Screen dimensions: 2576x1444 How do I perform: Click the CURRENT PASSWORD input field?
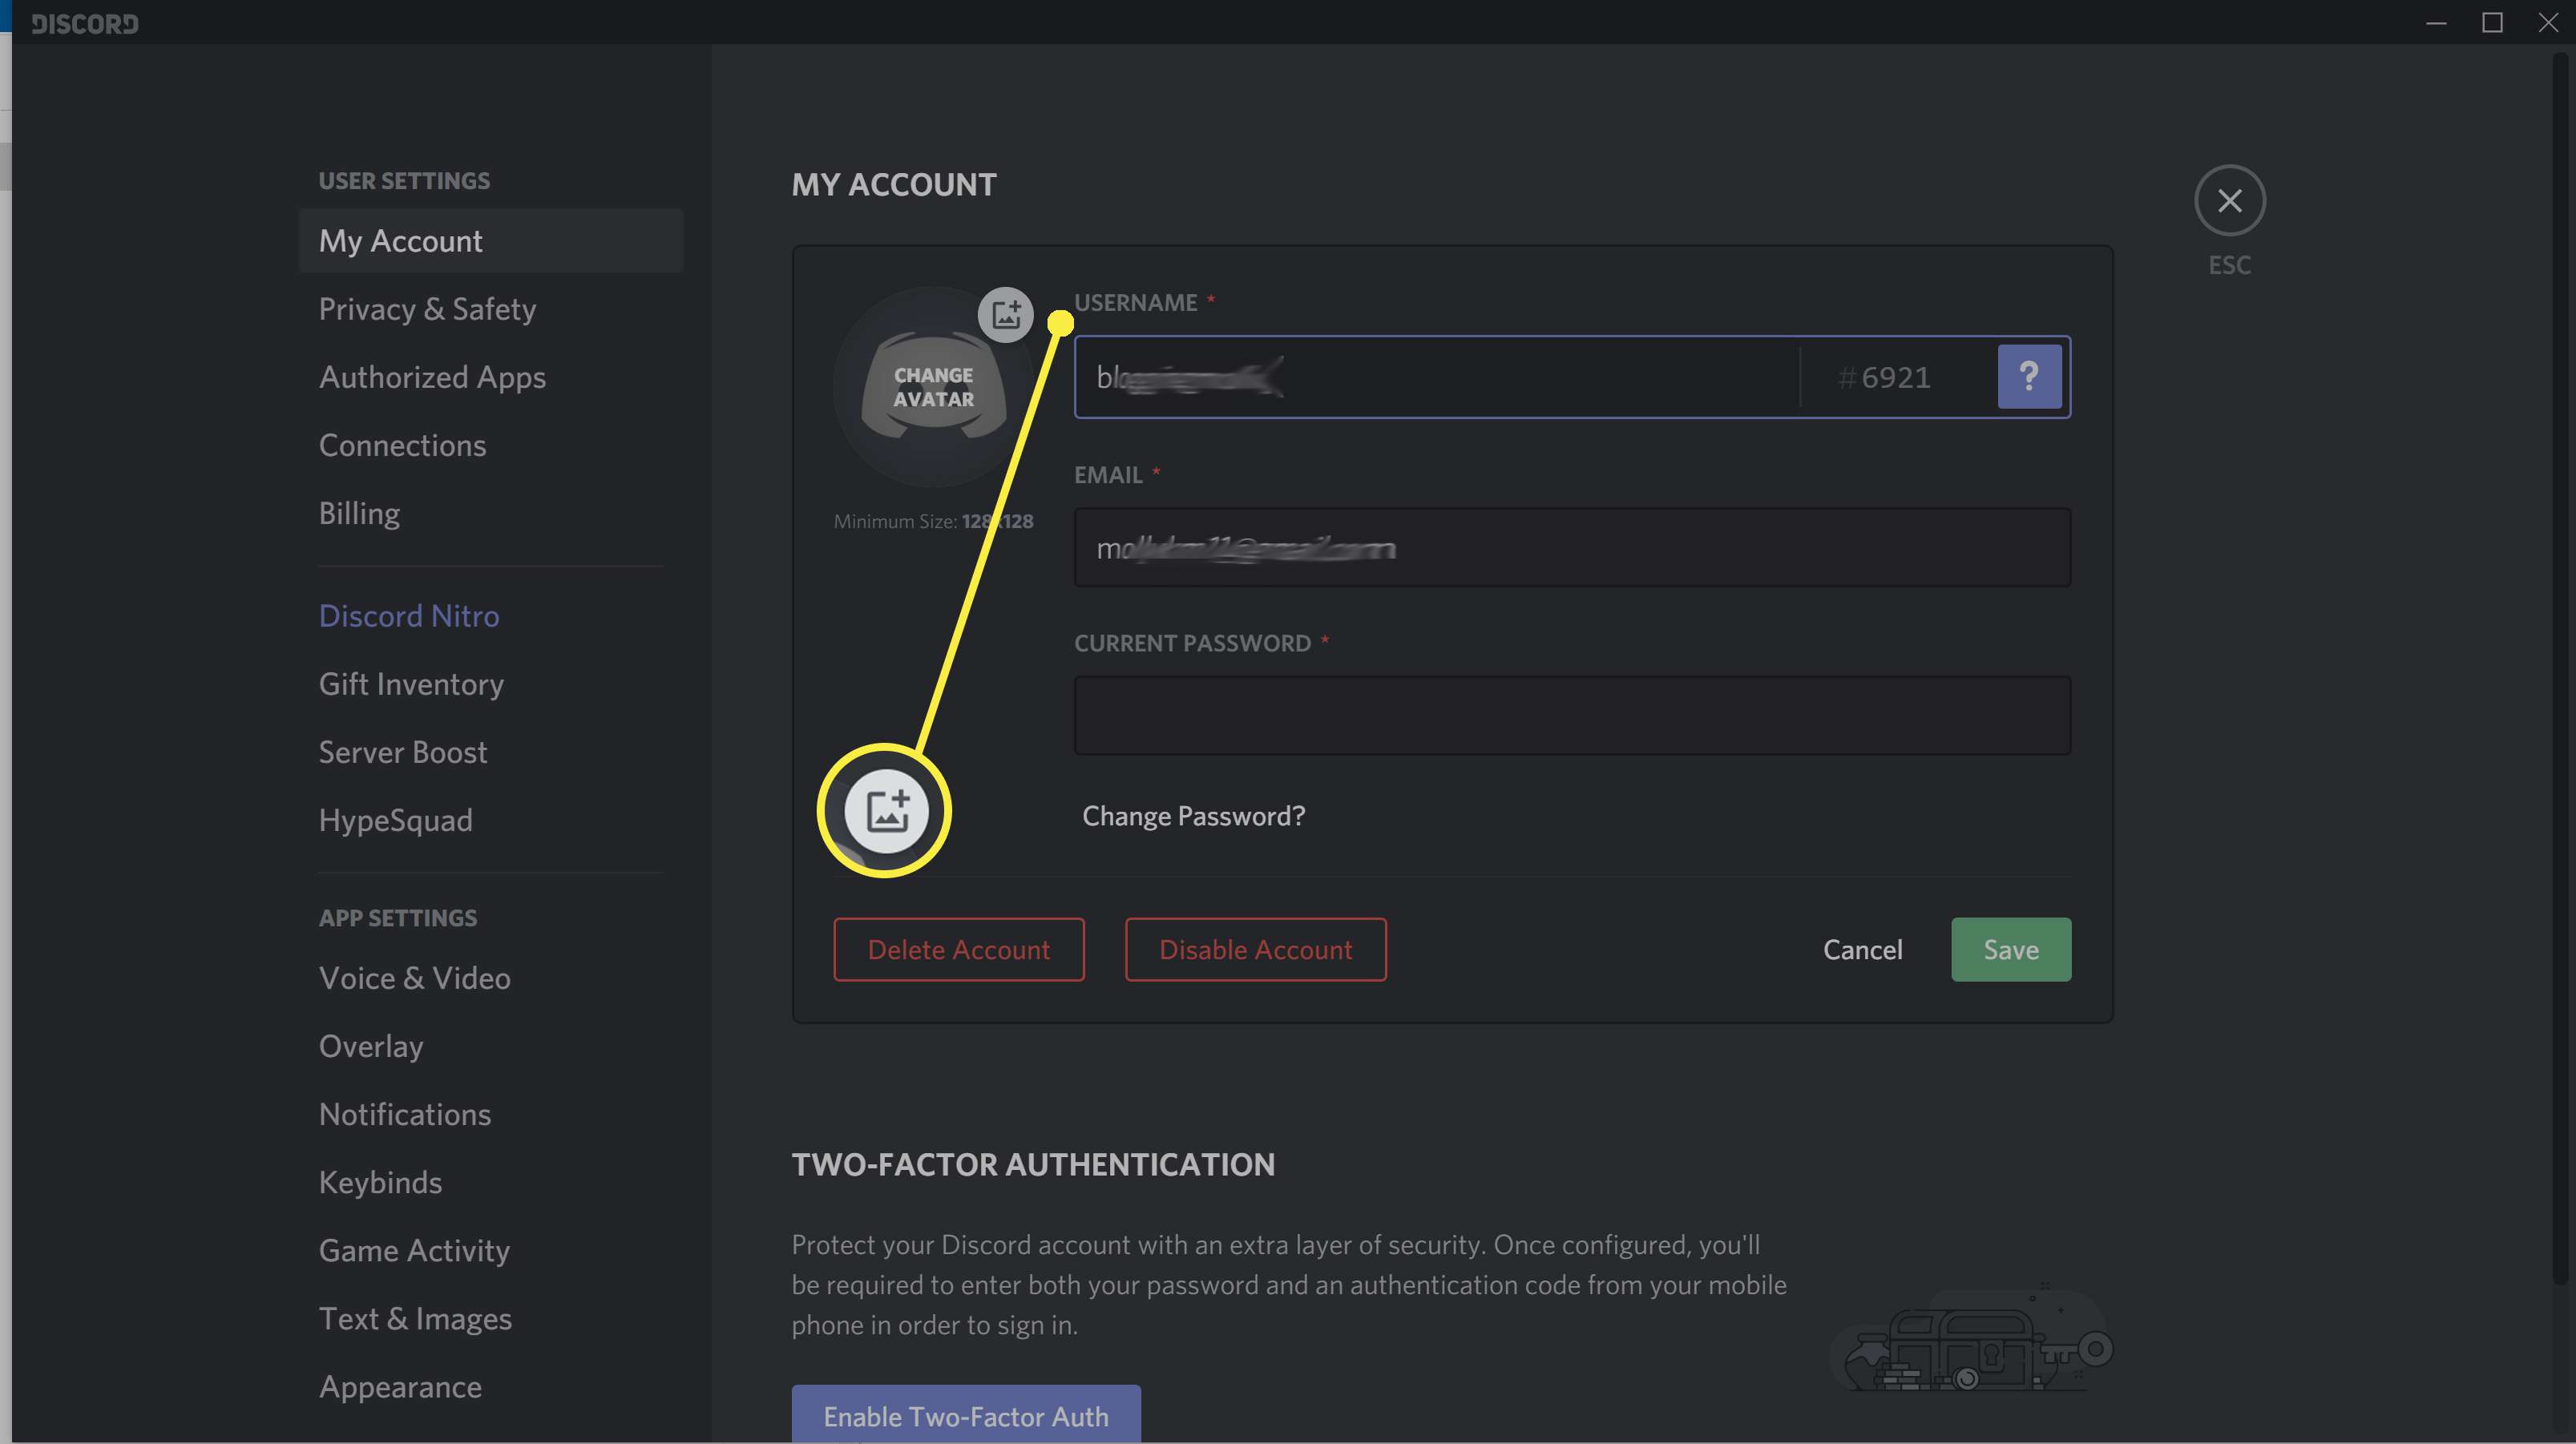click(x=1571, y=713)
